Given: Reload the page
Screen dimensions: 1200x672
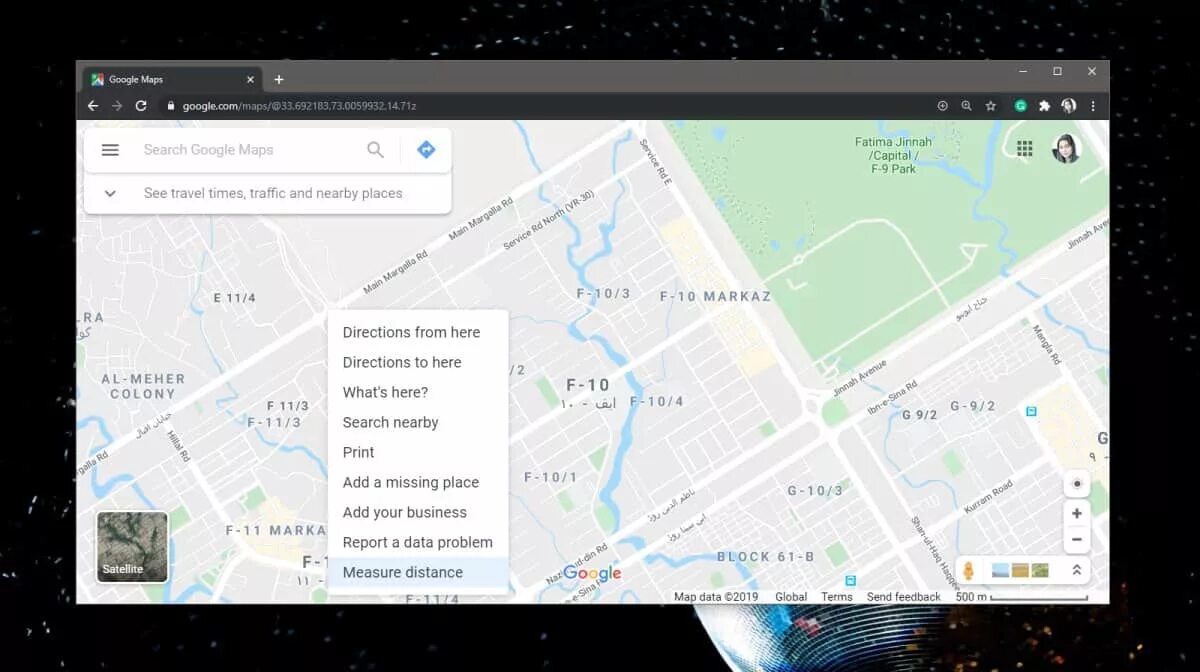Looking at the screenshot, I should 141,106.
